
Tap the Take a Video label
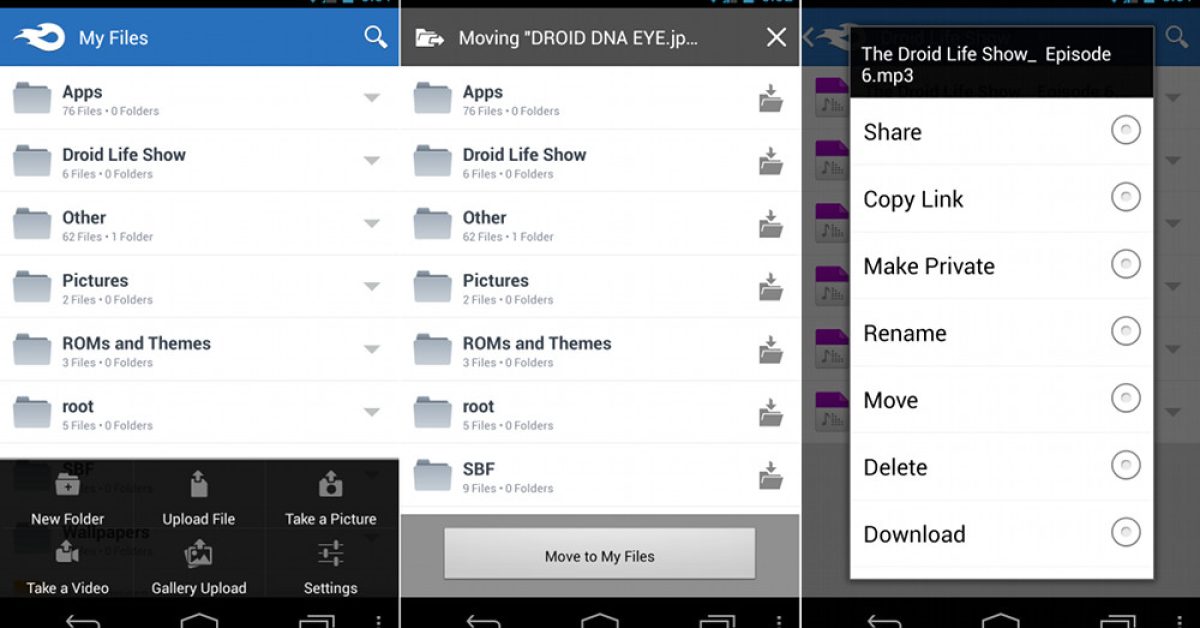(x=67, y=588)
